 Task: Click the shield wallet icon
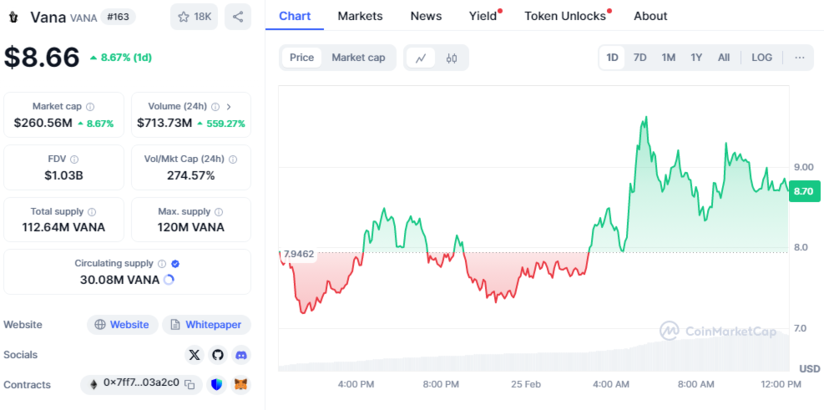point(217,384)
